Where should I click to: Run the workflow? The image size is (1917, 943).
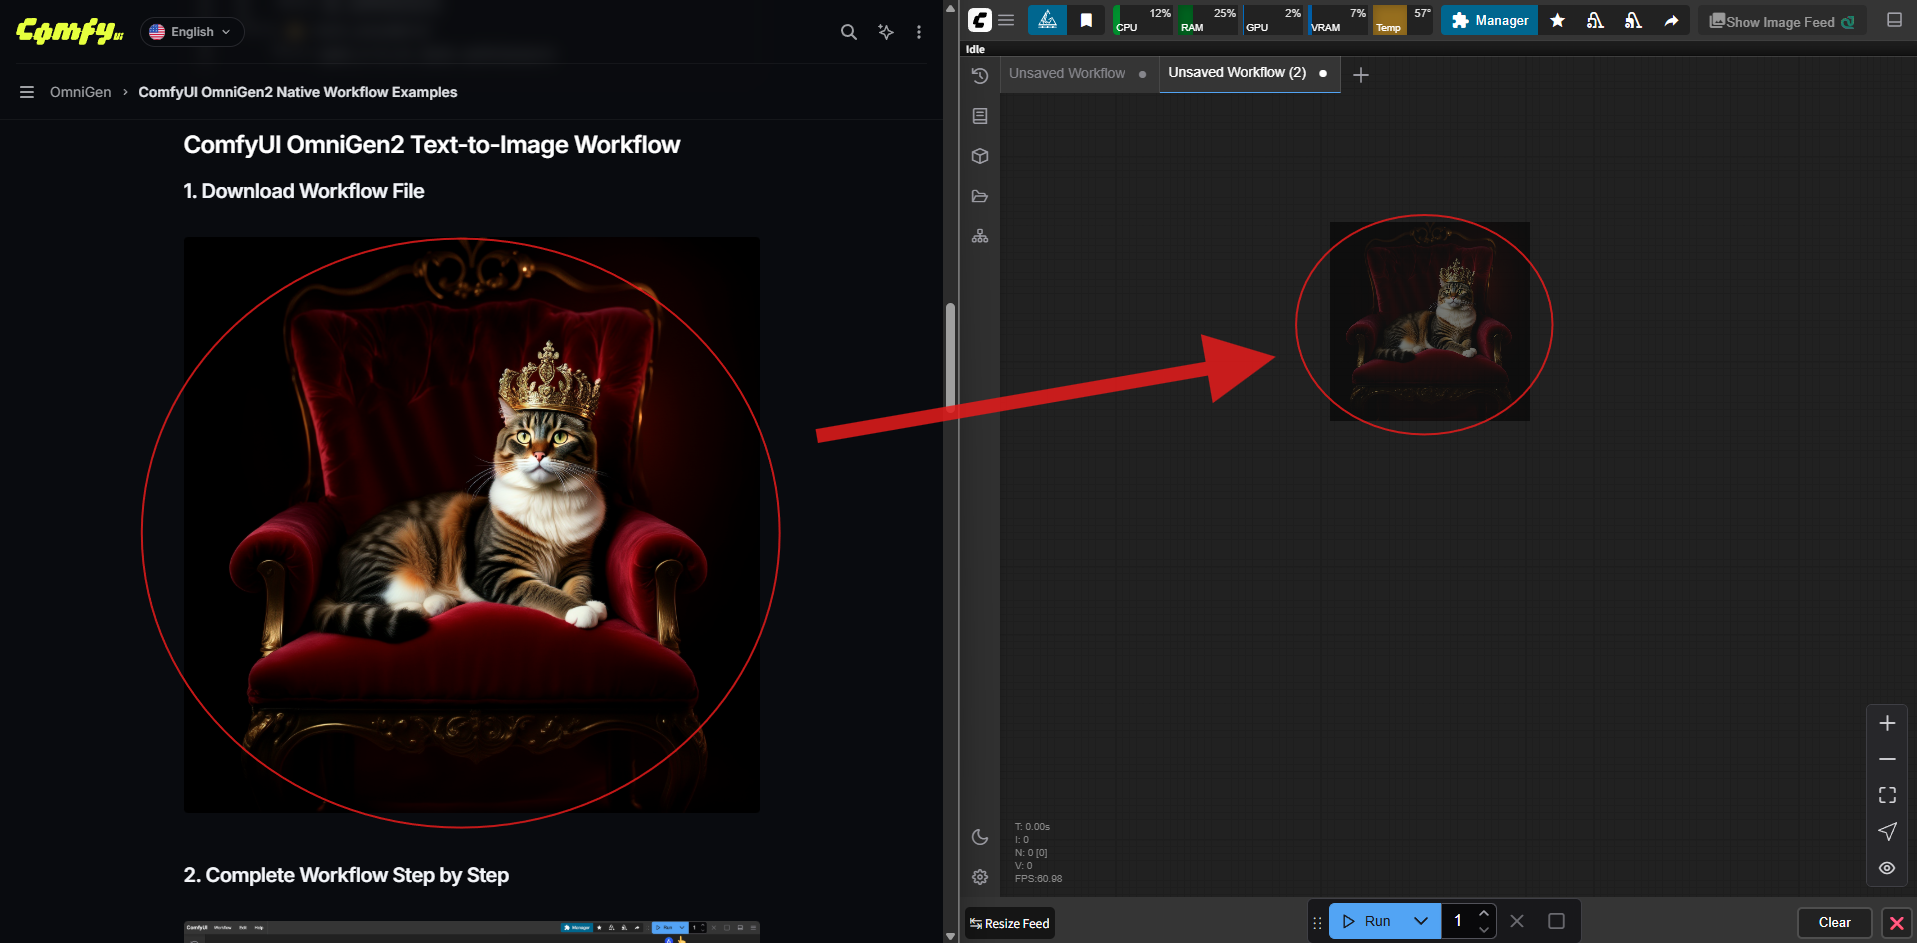pyautogui.click(x=1366, y=921)
